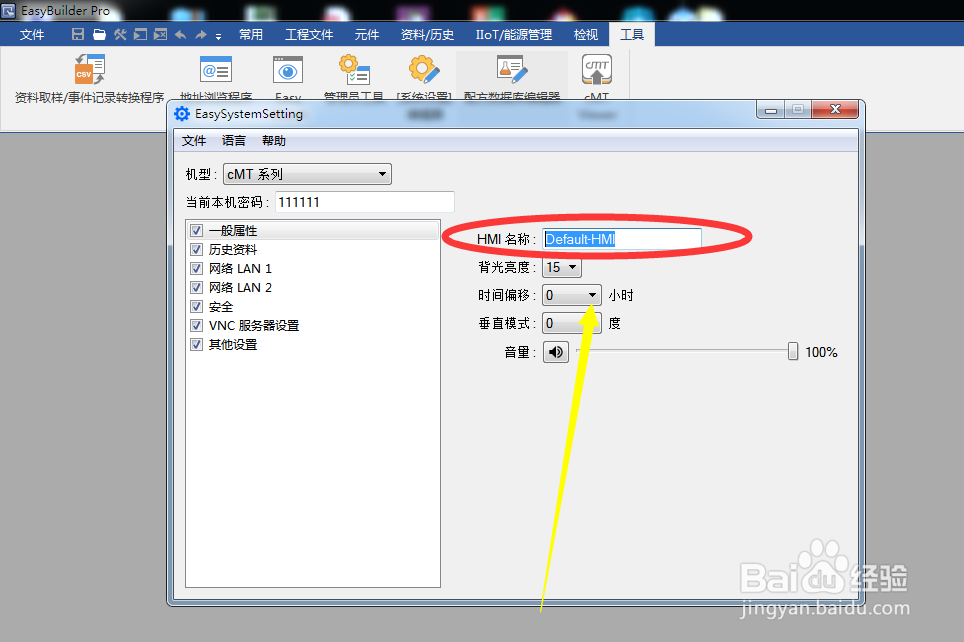This screenshot has height=642, width=964.
Task: Select the 其他设置 list row label
Action: click(x=233, y=344)
